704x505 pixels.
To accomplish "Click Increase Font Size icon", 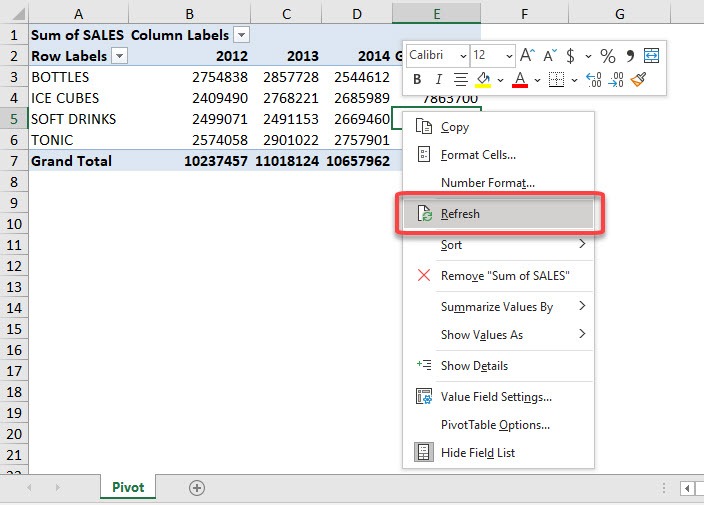I will click(x=528, y=55).
